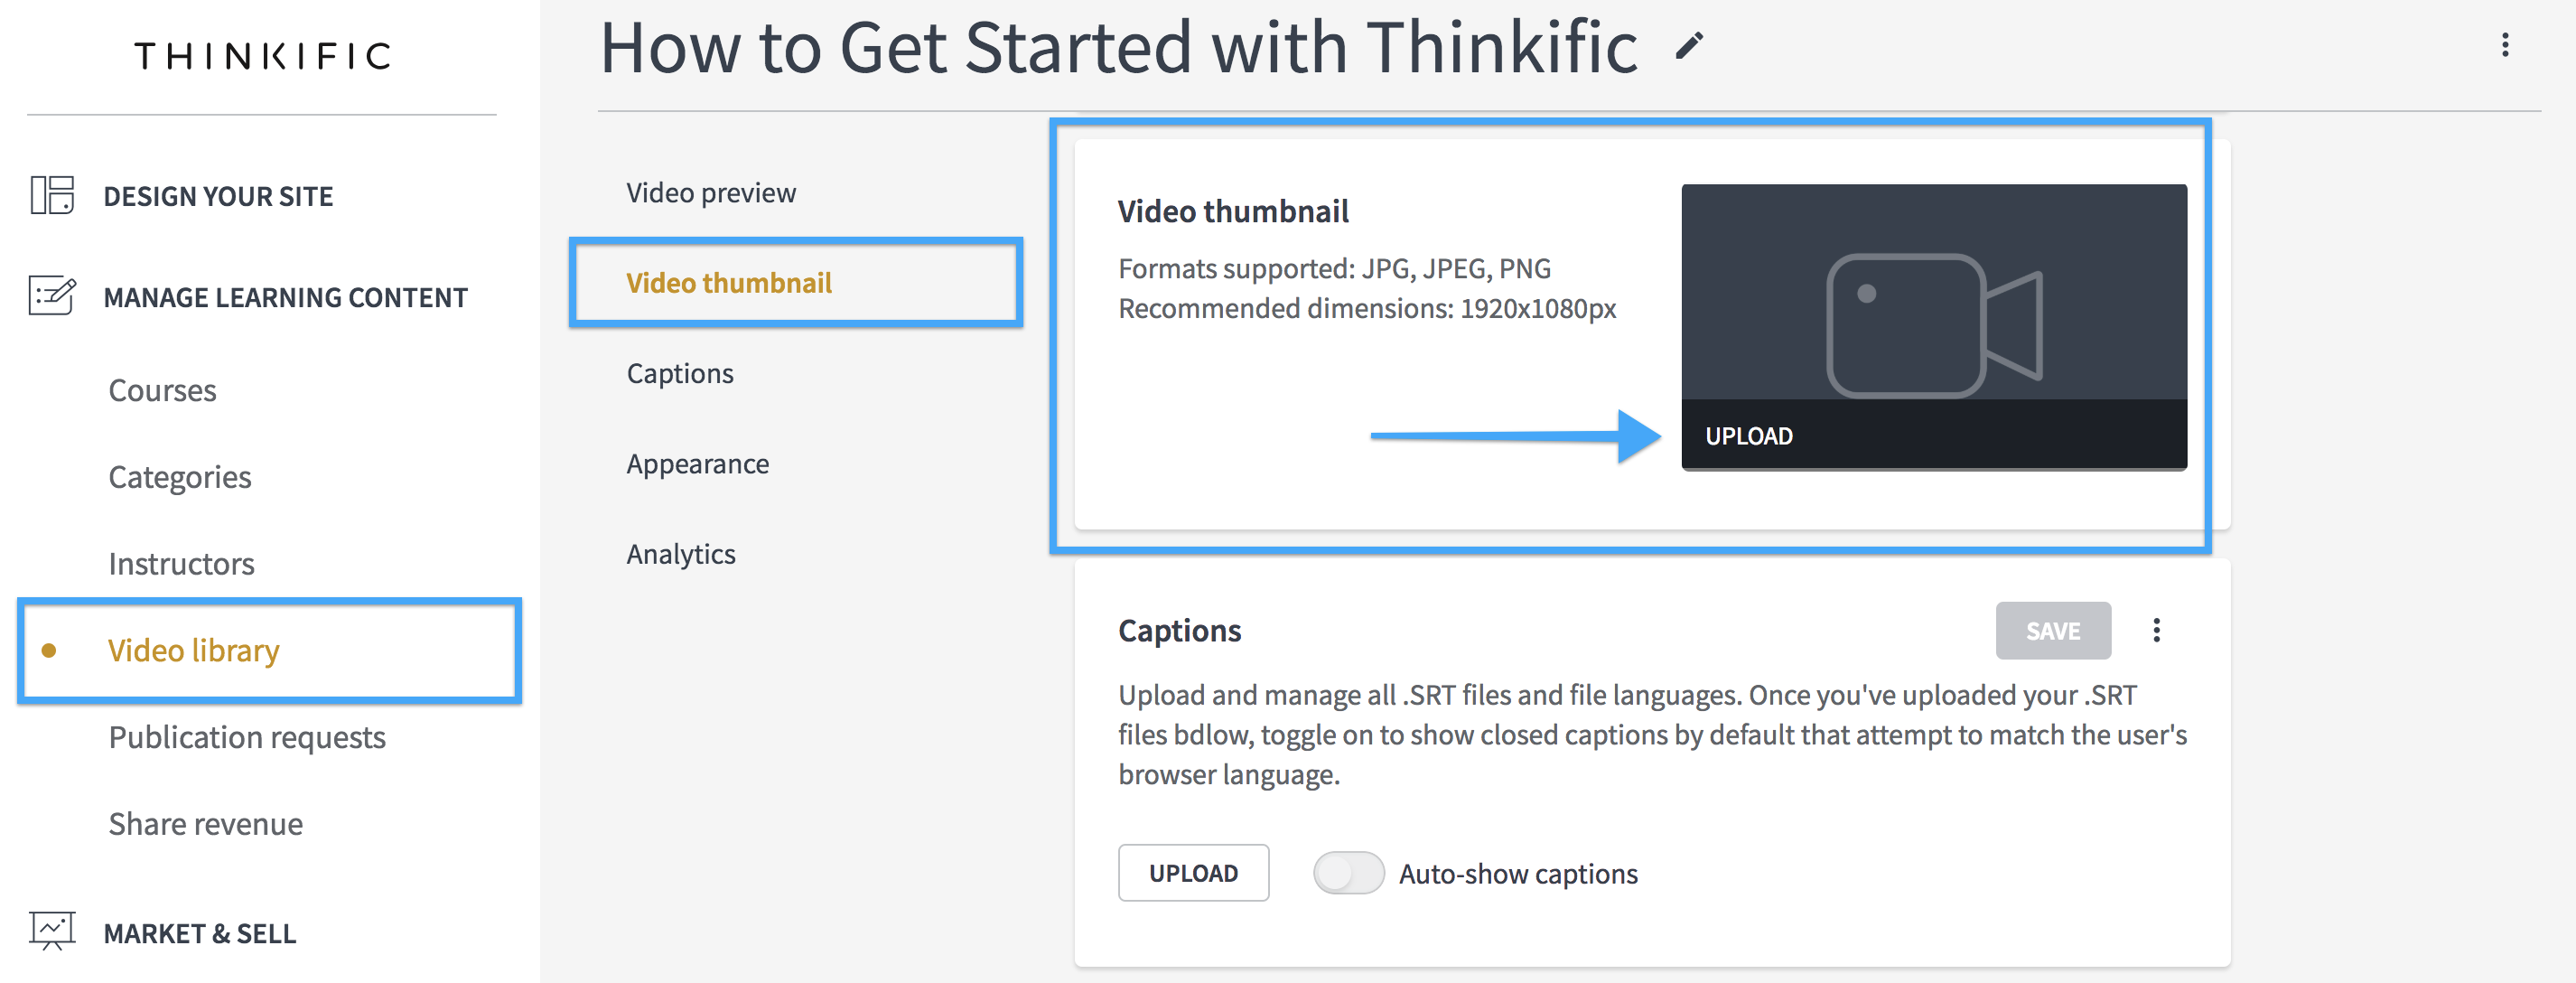Jump to the Analytics section
The image size is (2576, 983).
coord(681,554)
